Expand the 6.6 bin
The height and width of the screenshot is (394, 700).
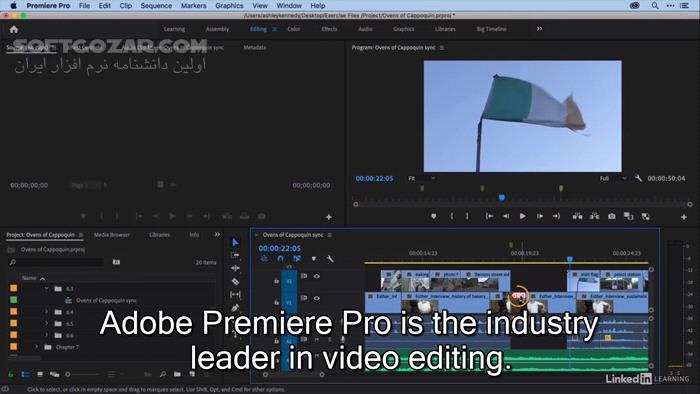pos(46,335)
